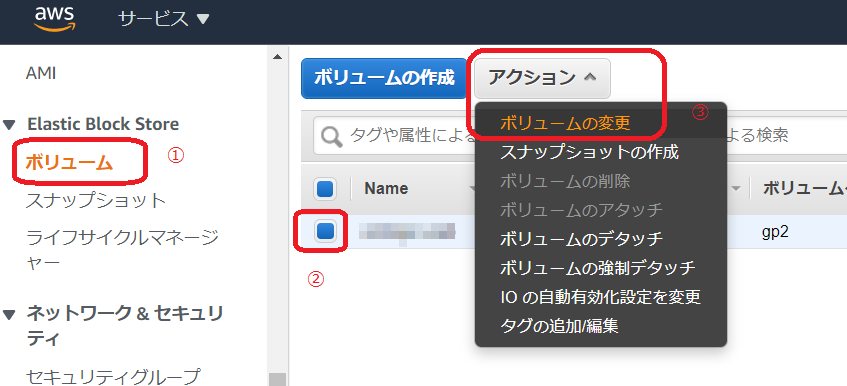Click the AWS logo

[55, 19]
